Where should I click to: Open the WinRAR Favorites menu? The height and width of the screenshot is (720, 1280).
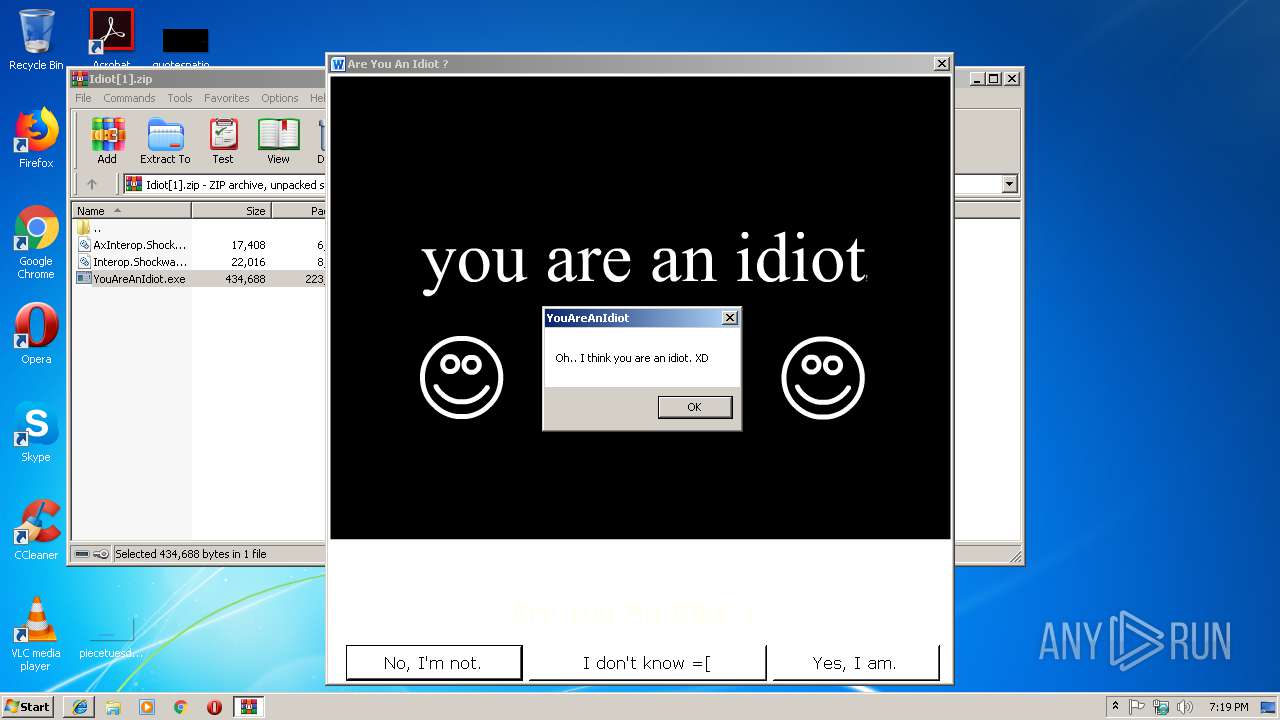227,98
